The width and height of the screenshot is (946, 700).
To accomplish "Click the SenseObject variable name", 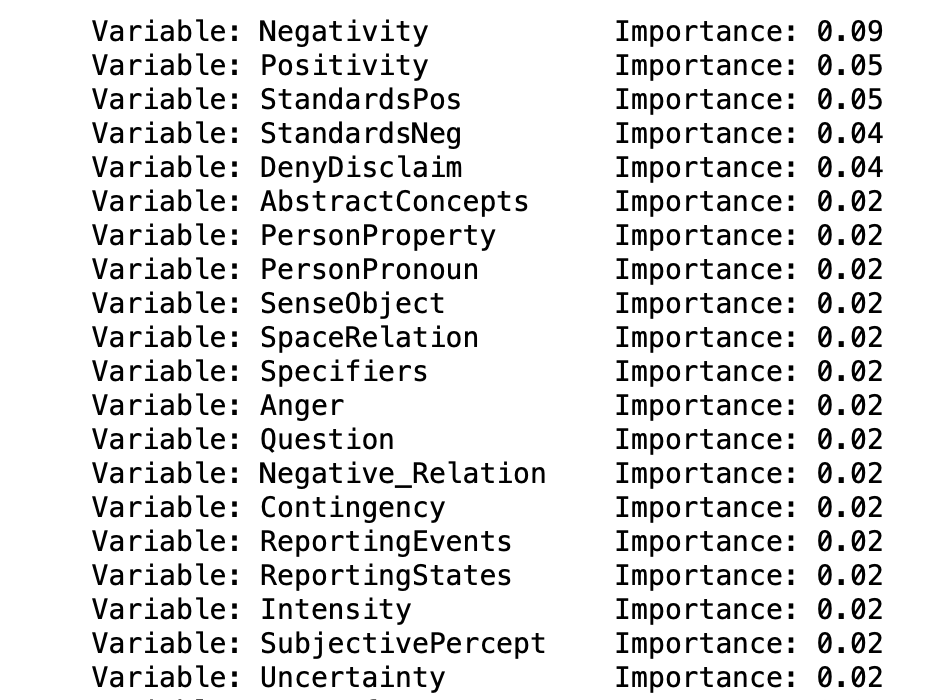I will point(352,304).
